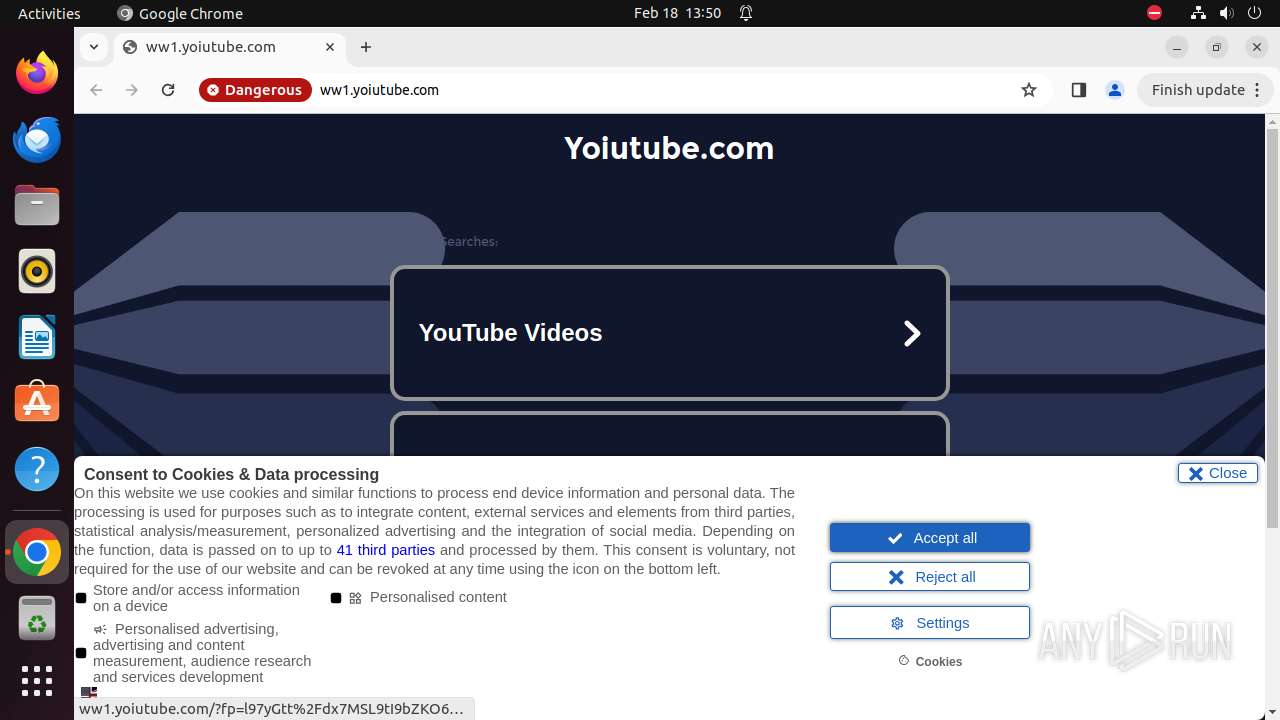Open YouTube Videos chevron arrow
1280x720 pixels.
point(911,333)
